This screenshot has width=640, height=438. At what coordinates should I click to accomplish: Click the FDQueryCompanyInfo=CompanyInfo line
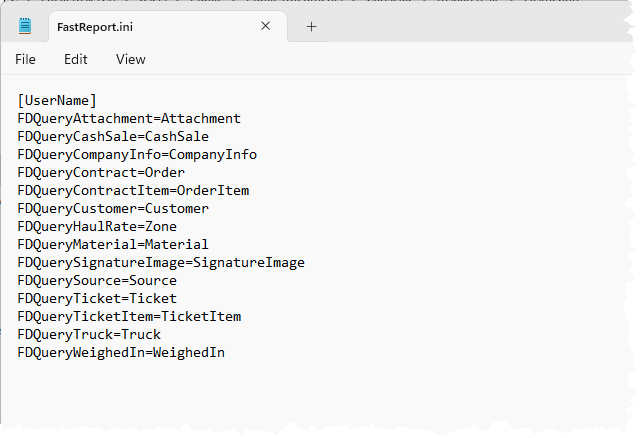[137, 154]
